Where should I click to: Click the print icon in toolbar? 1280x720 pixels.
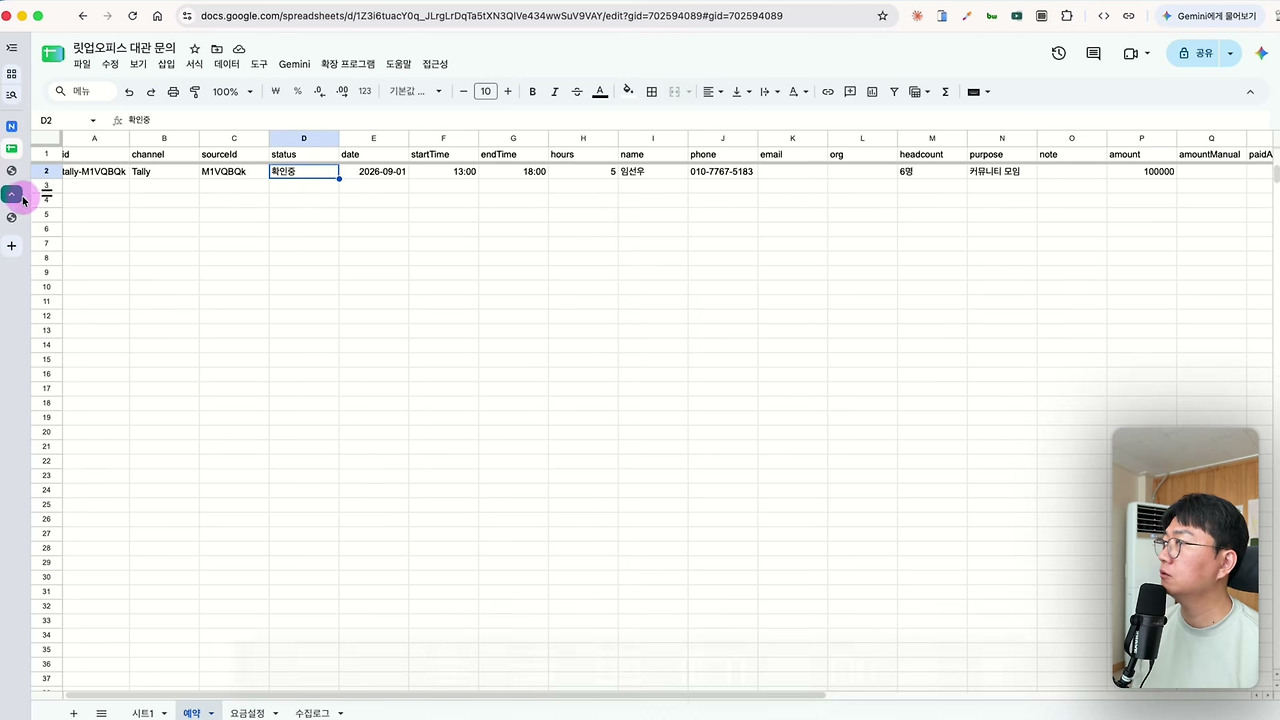pos(173,92)
